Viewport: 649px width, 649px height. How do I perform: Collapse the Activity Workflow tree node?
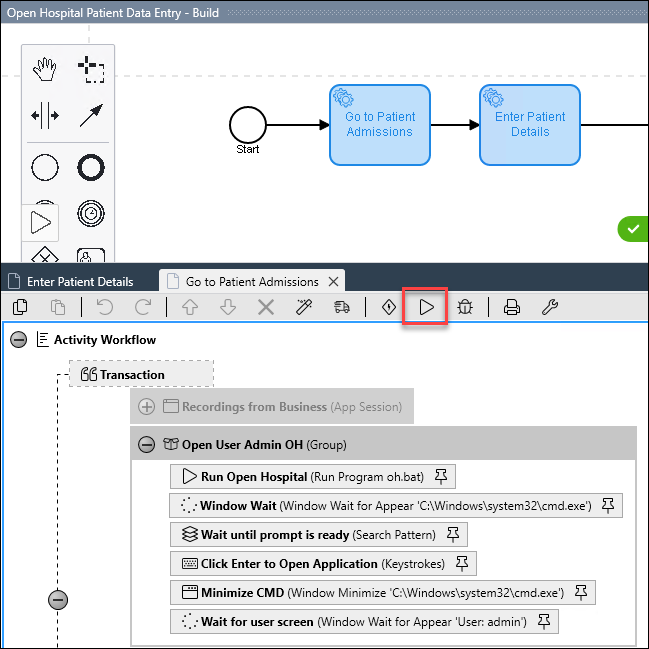18,340
